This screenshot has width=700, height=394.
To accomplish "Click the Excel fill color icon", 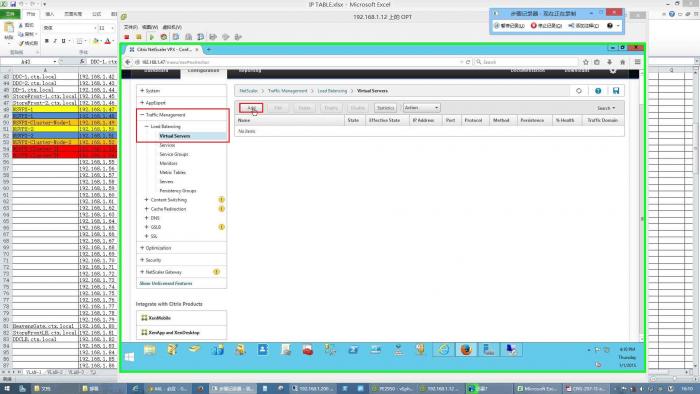I will pos(96,41).
